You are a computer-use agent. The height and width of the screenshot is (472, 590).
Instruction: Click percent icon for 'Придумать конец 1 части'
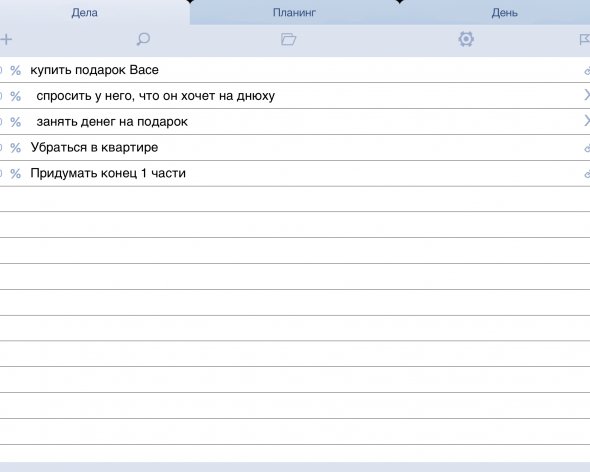(15, 174)
